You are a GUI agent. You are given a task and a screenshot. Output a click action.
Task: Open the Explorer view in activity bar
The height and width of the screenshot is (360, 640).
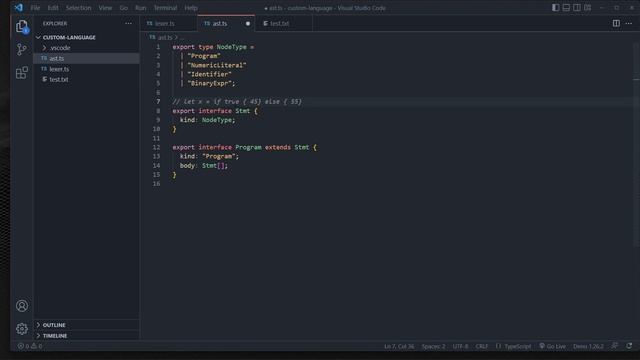pyautogui.click(x=22, y=27)
